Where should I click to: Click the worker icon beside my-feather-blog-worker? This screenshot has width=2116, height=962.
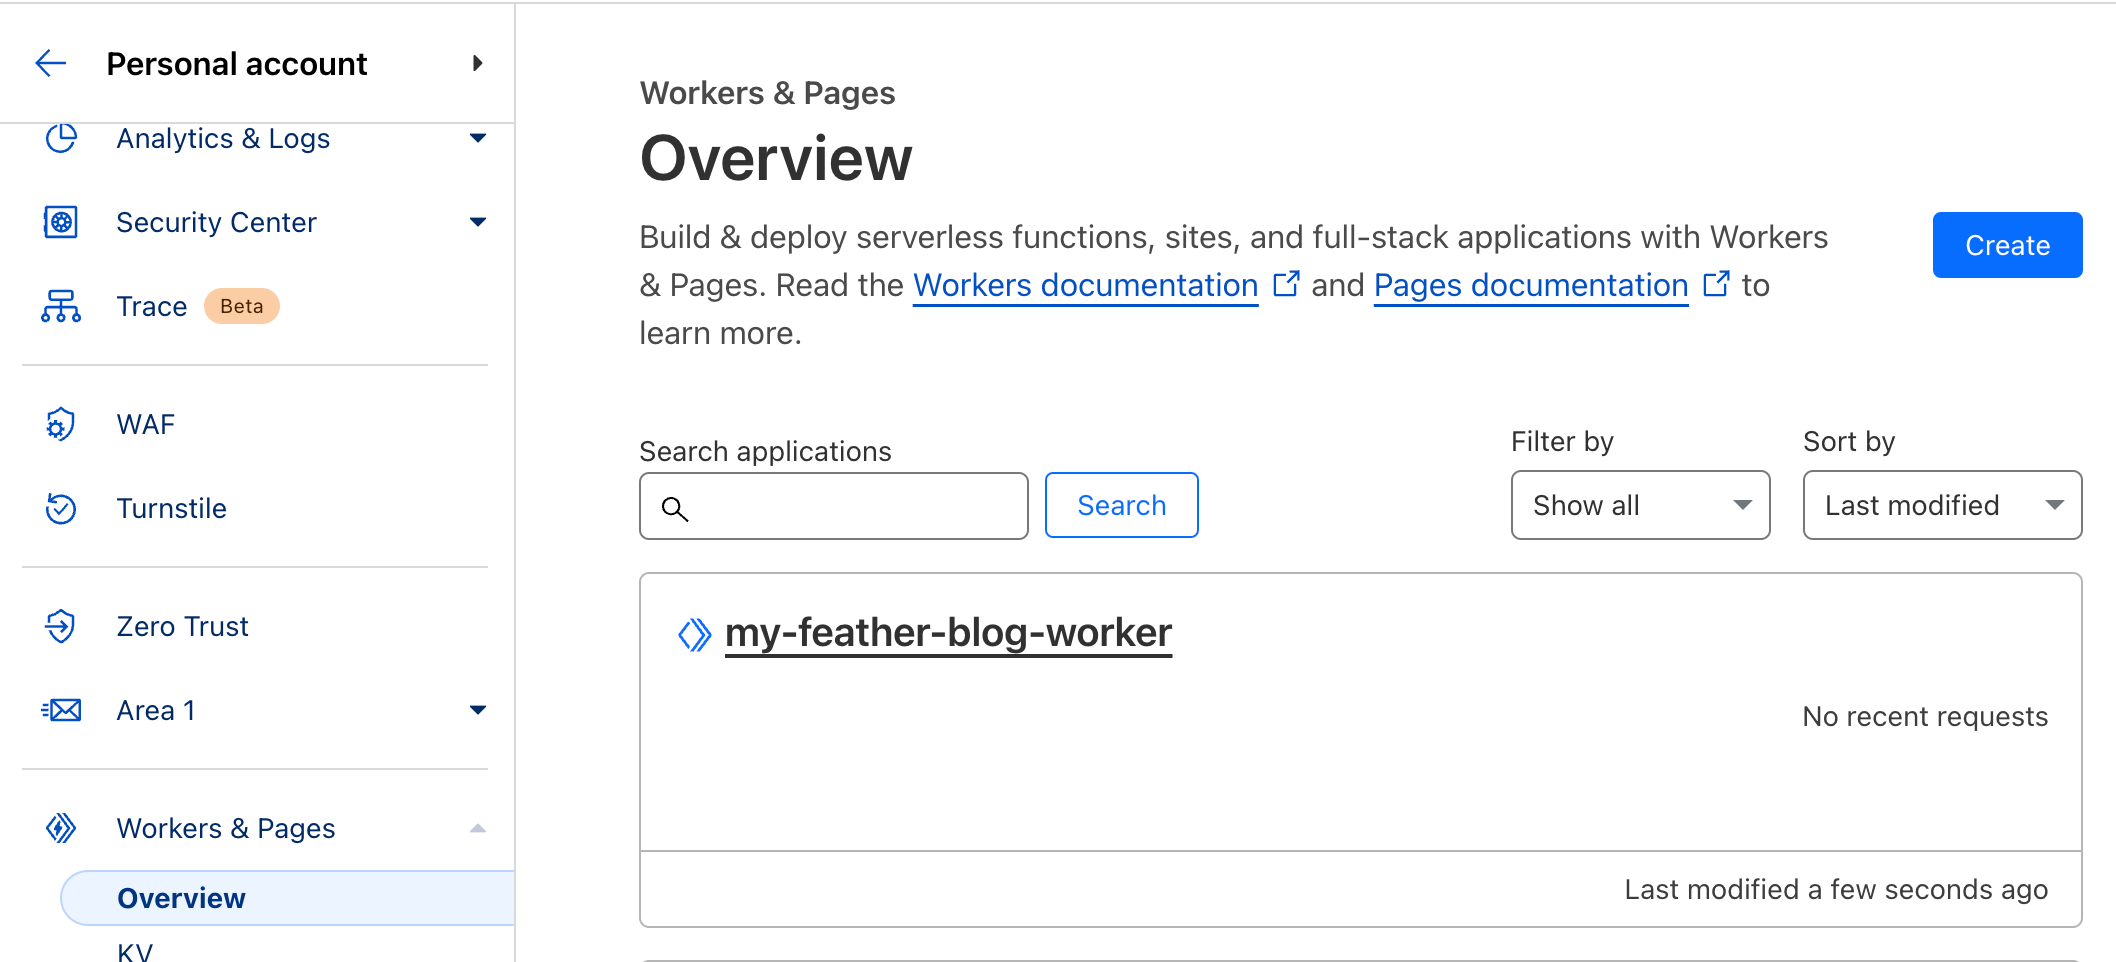point(694,634)
